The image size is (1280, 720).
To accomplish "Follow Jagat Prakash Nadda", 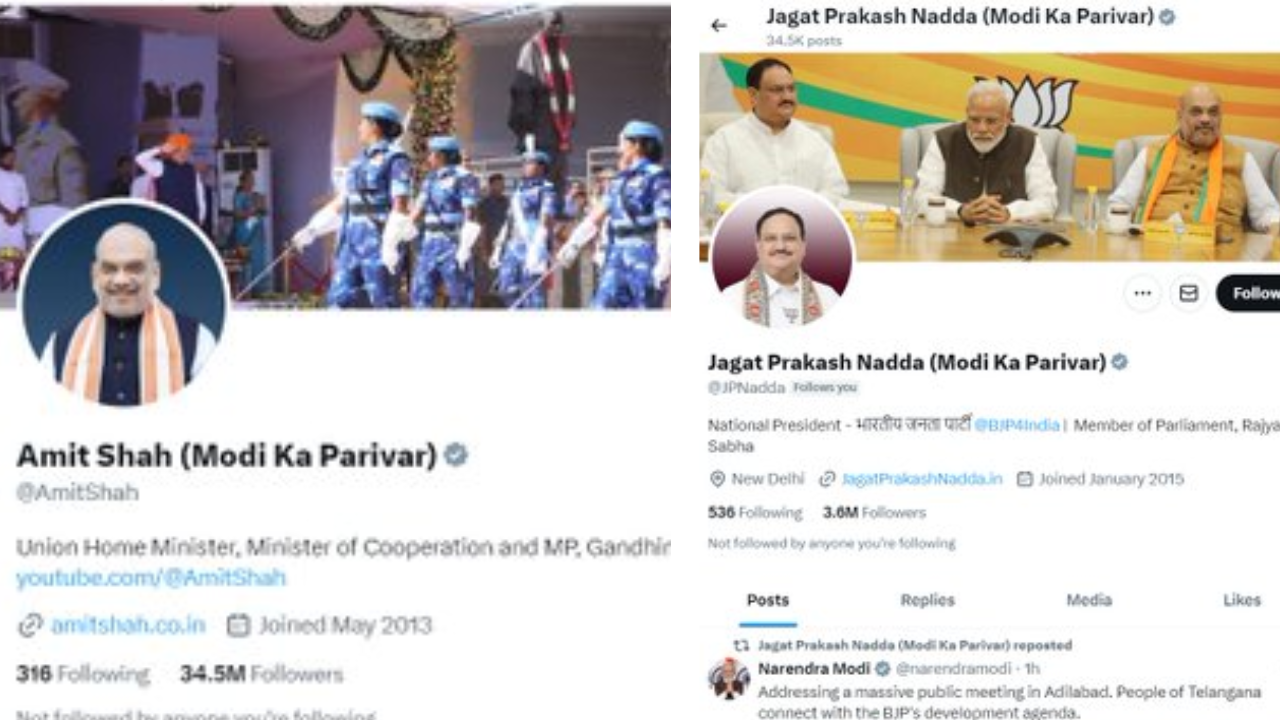I will [x=1249, y=293].
